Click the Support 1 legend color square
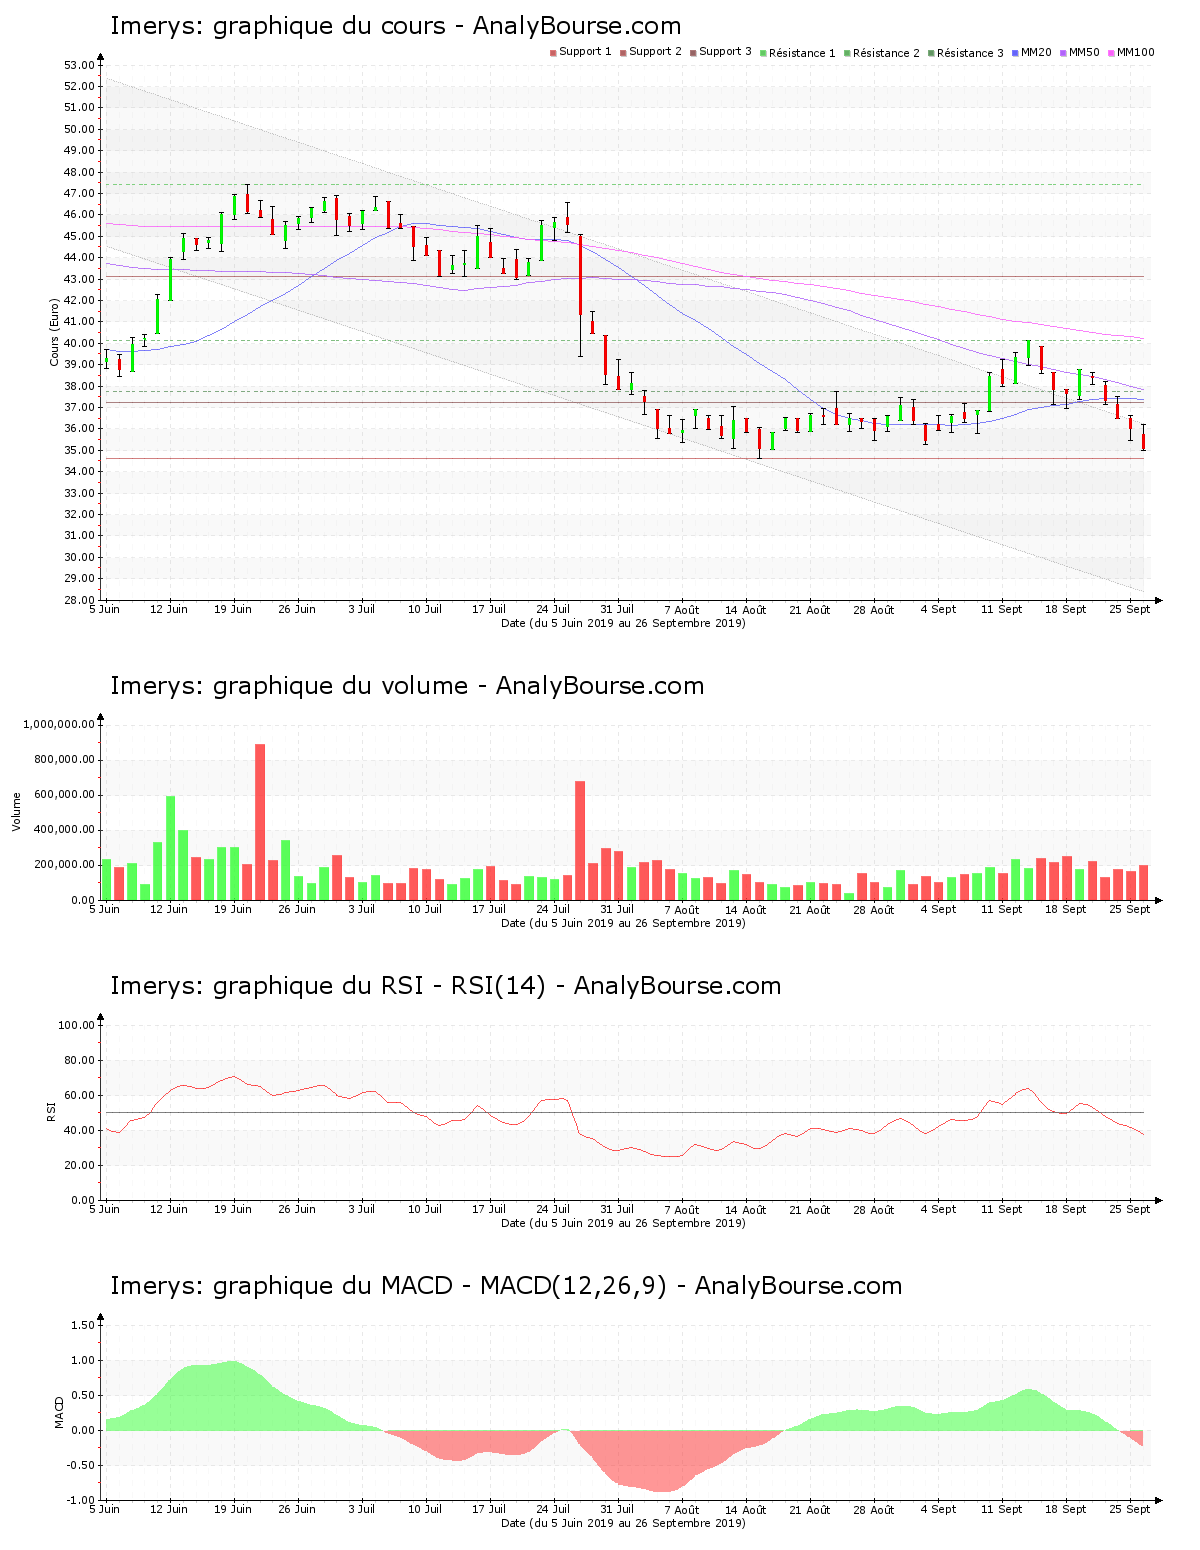This screenshot has width=1200, height=1550. point(553,53)
